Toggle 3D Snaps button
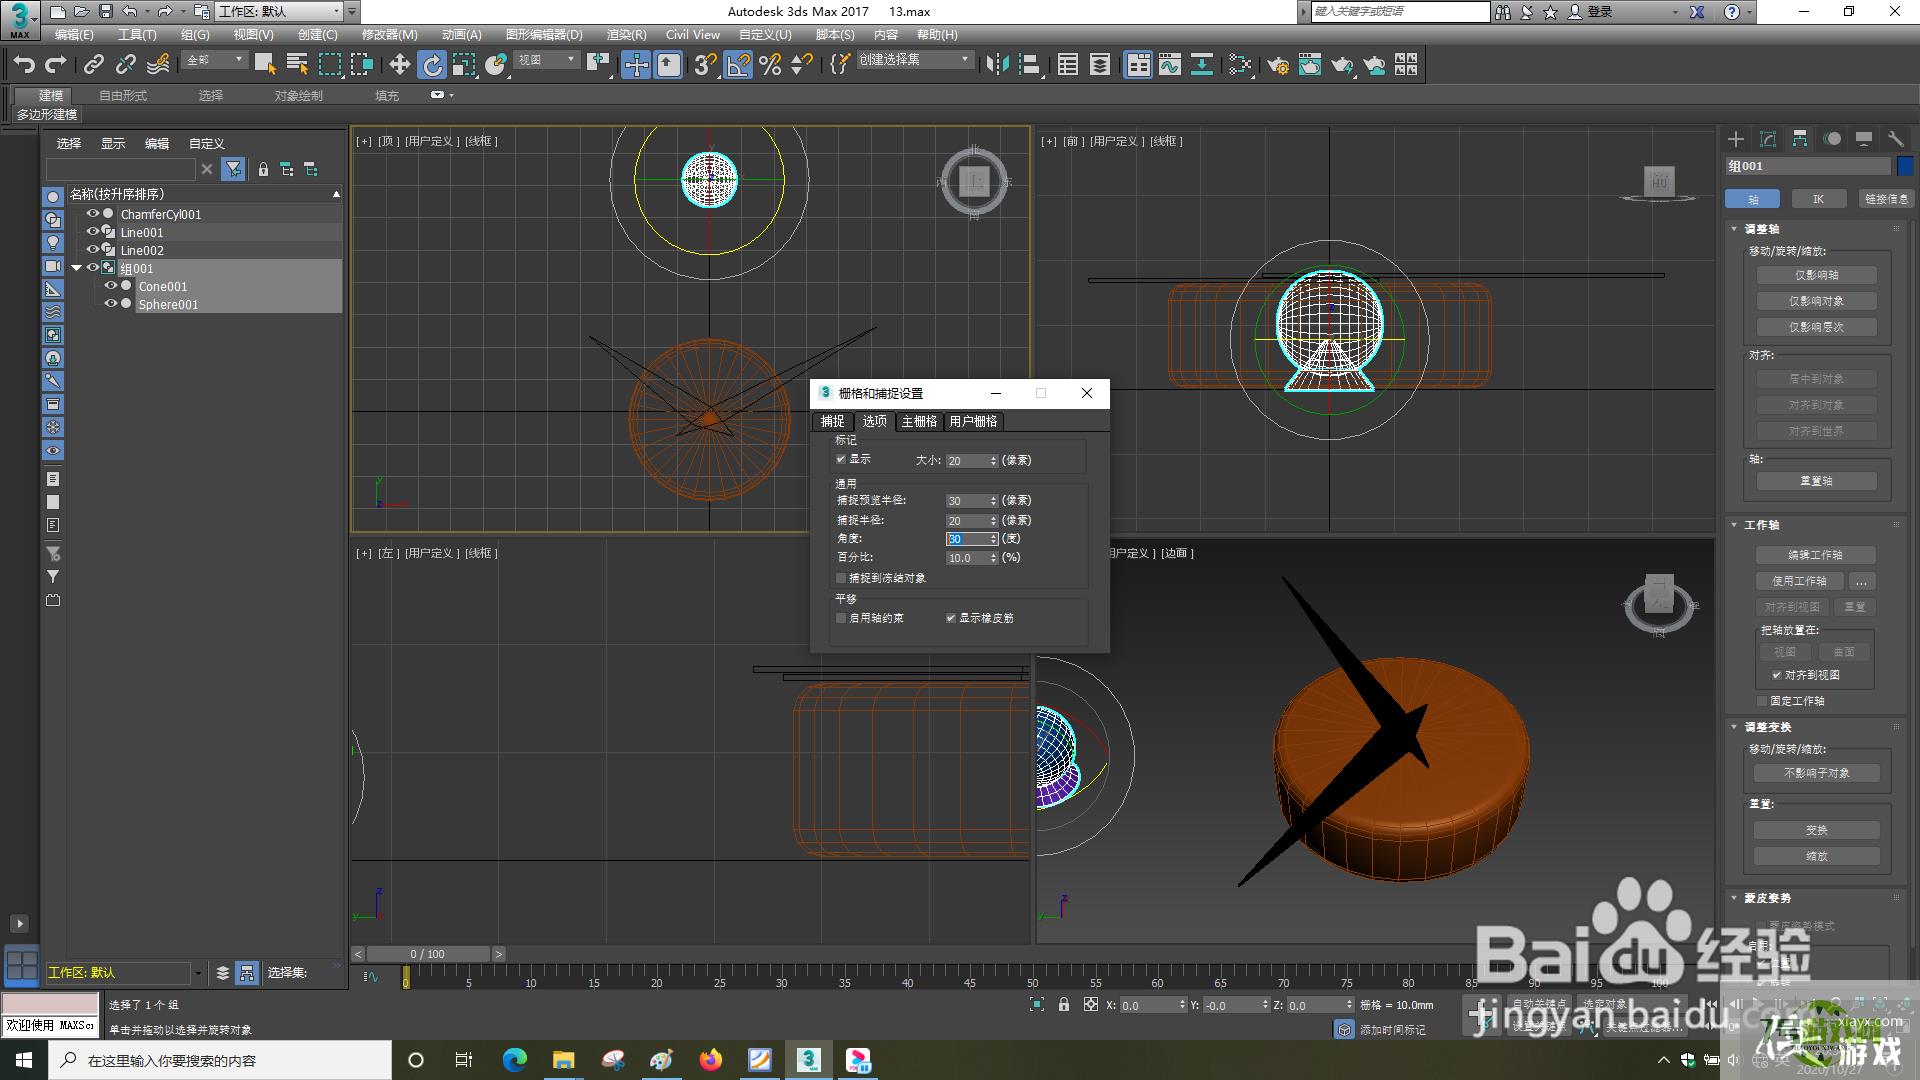 click(706, 65)
